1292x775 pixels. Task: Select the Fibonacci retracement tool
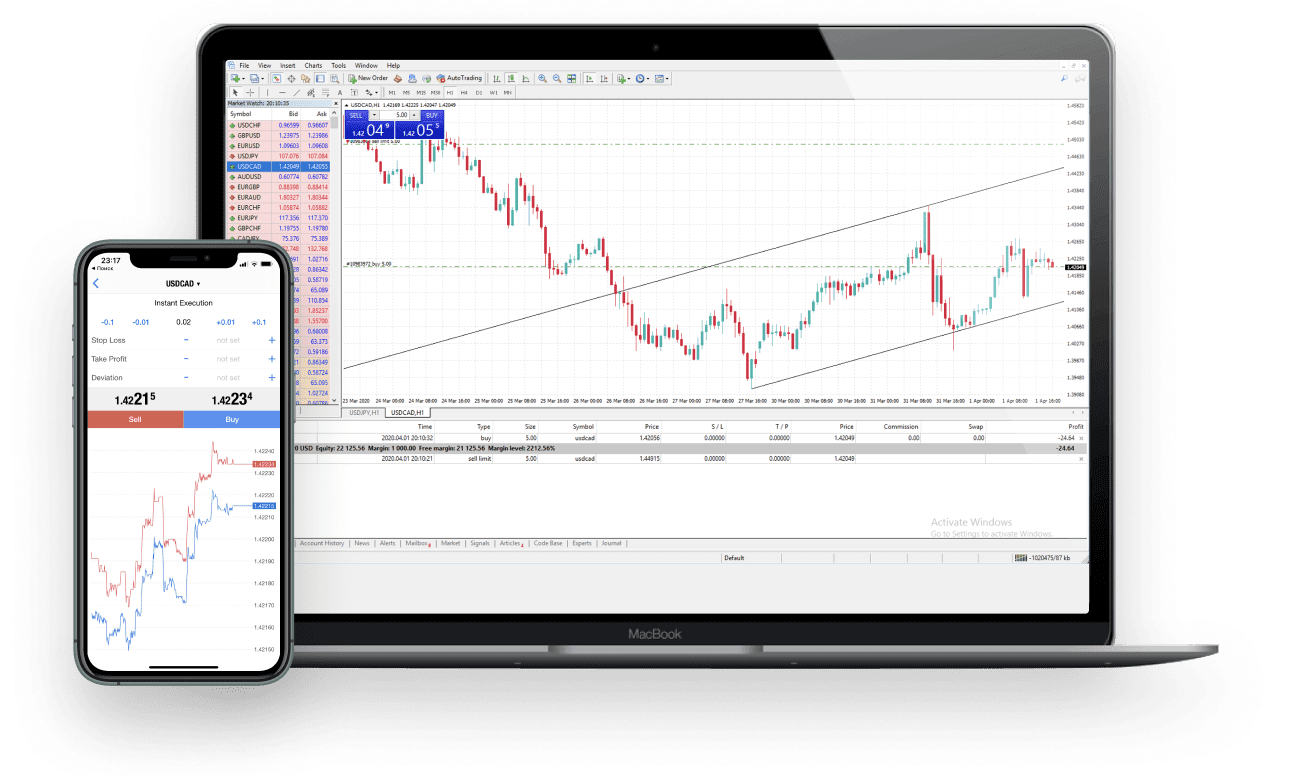click(x=326, y=93)
